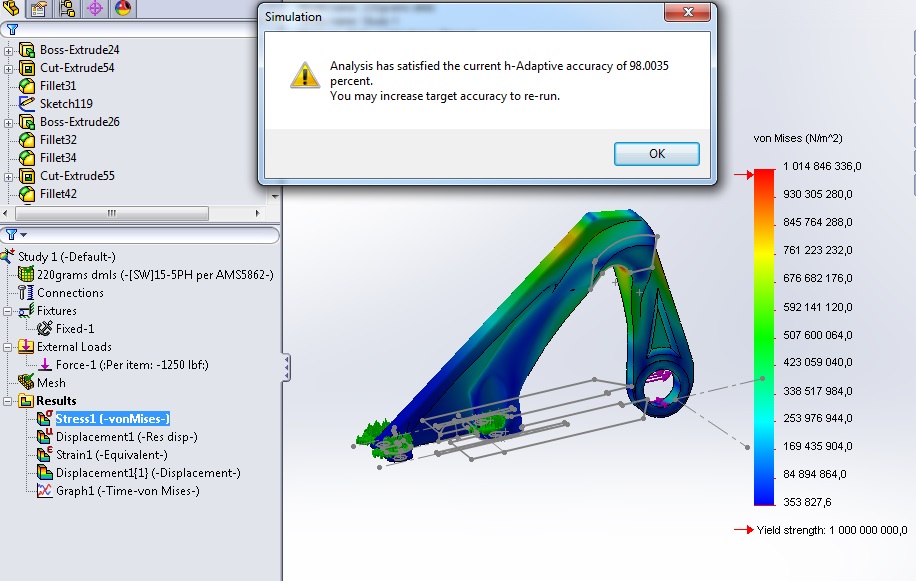Expand the Cut-Extrude54 feature

tap(8, 69)
